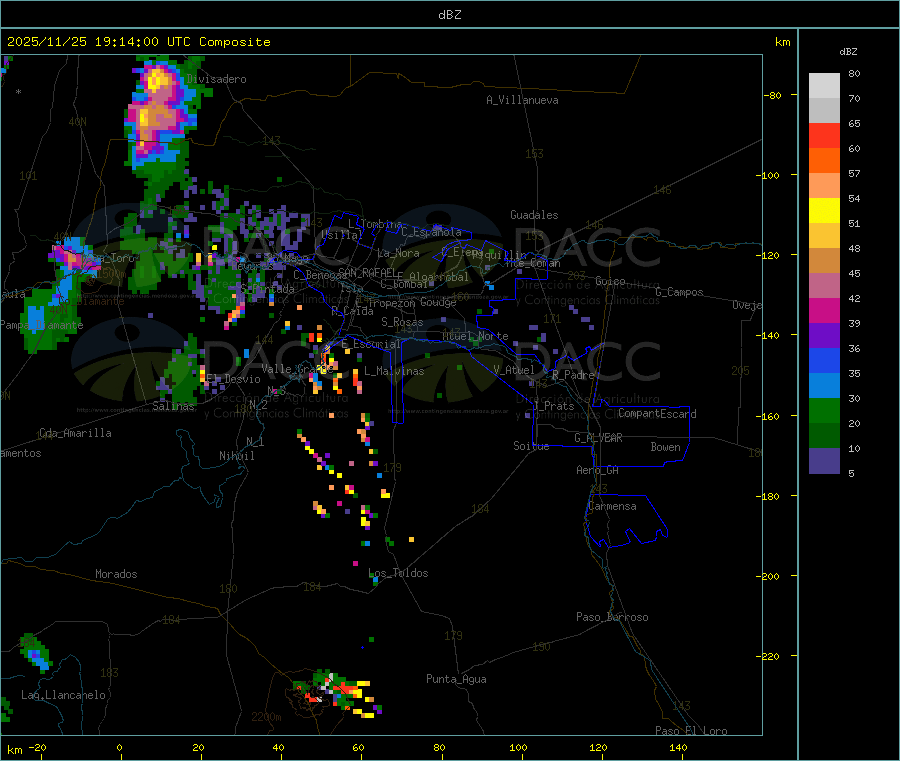The height and width of the screenshot is (761, 900).
Task: Select the slate 10-5 dBZ legend swatch
Action: 824,461
